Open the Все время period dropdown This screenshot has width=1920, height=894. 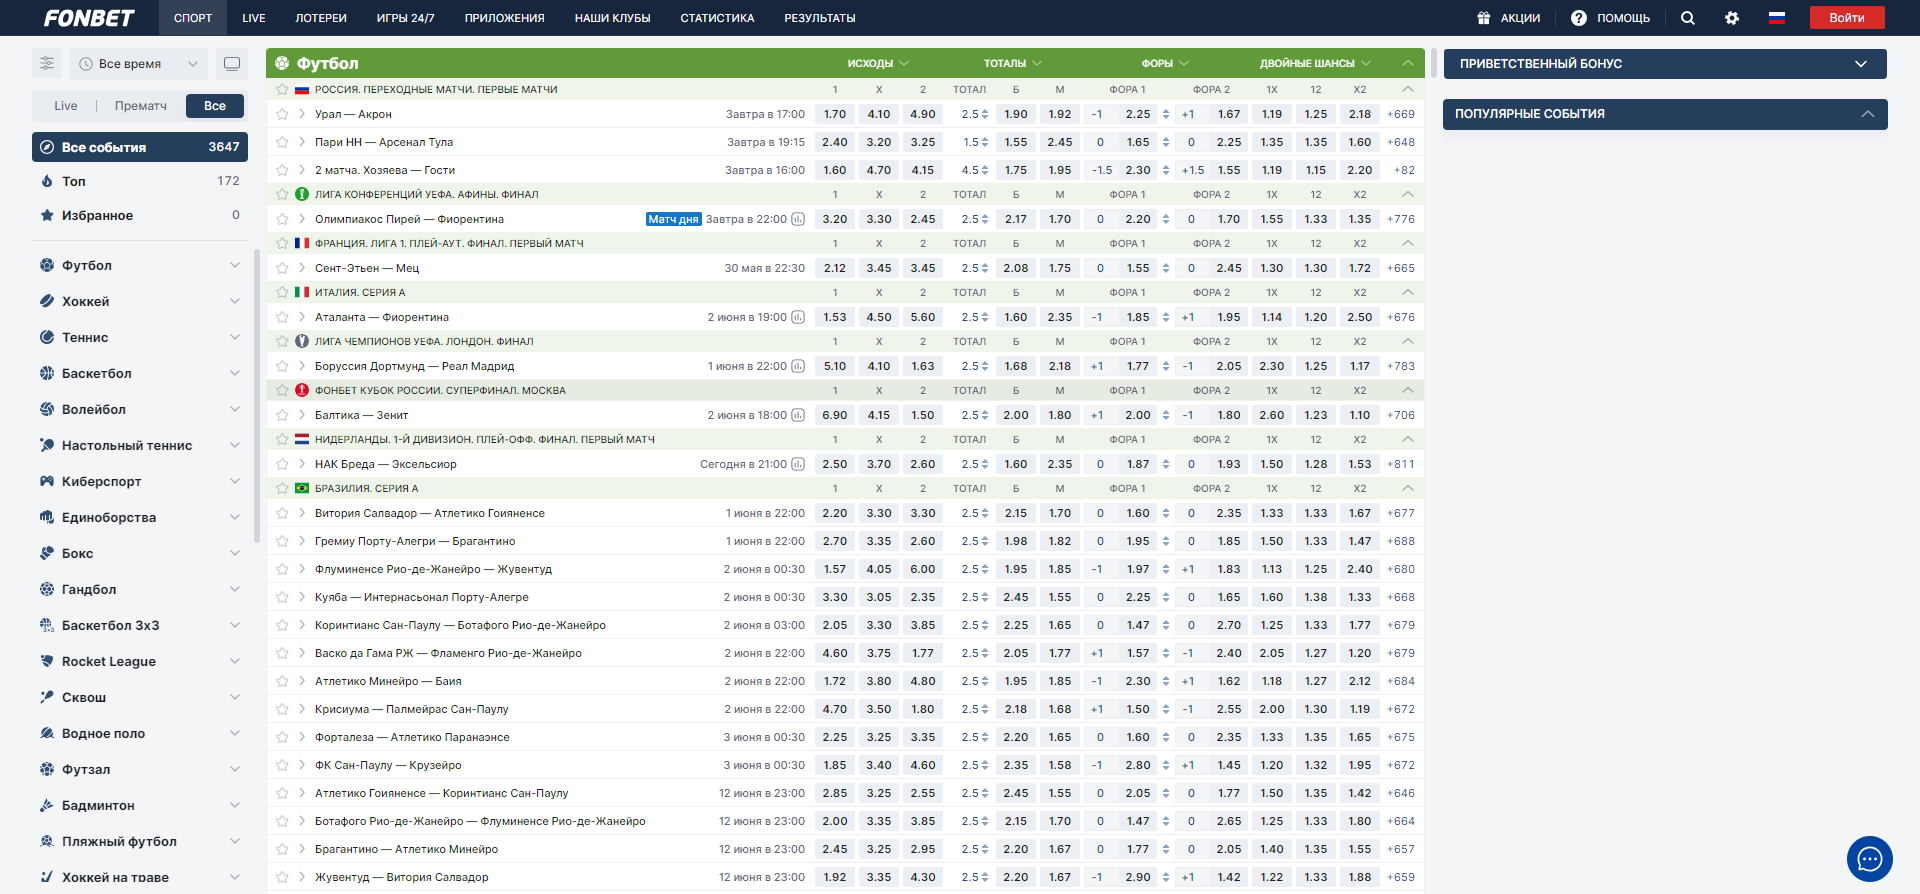click(x=138, y=63)
